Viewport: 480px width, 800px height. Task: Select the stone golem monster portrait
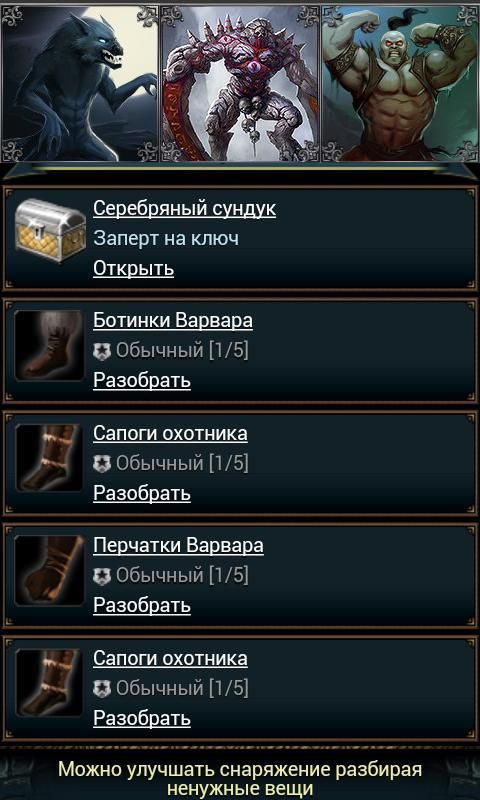pyautogui.click(x=240, y=83)
